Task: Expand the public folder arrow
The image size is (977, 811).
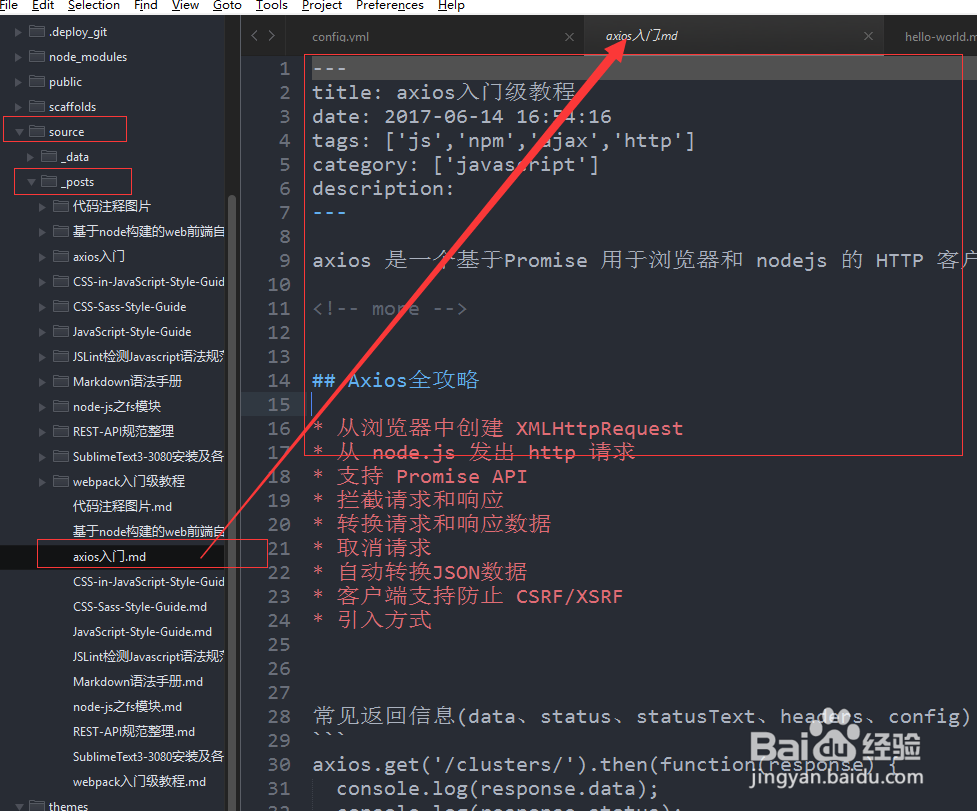Action: click(x=18, y=82)
